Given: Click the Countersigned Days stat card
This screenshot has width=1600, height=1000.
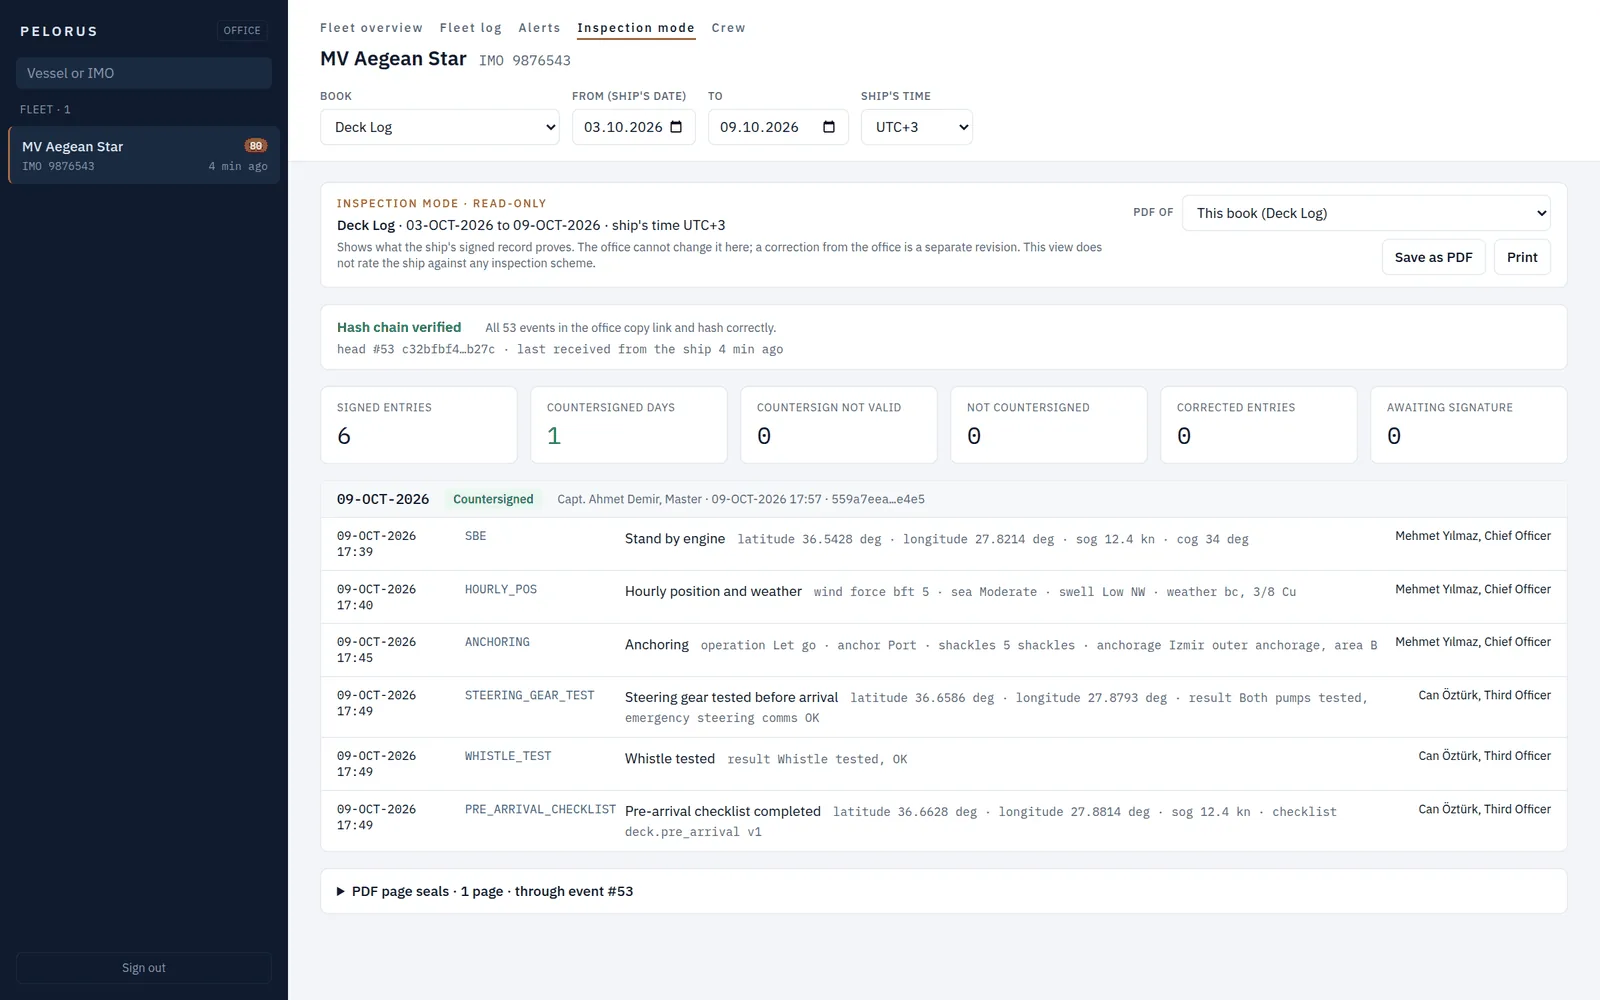Looking at the screenshot, I should tap(629, 425).
